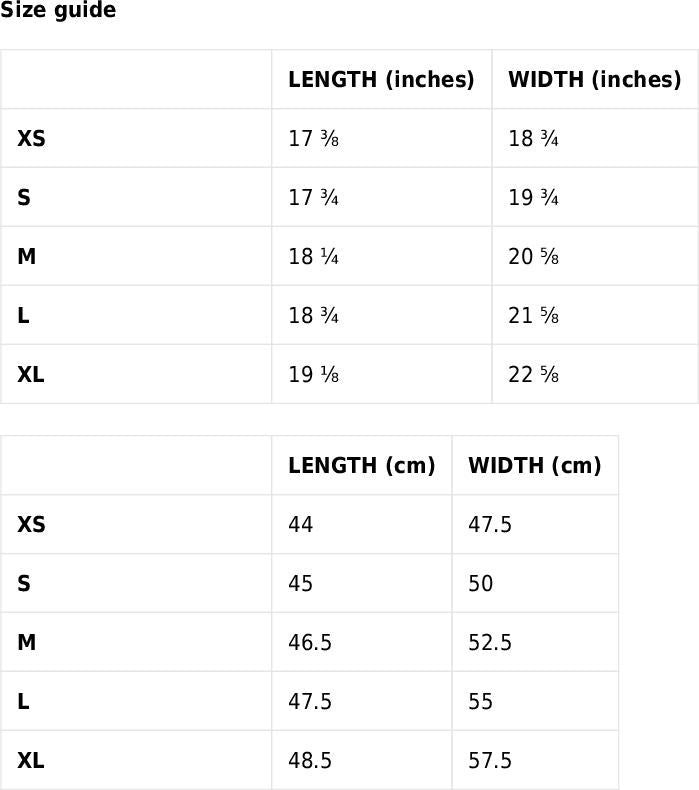Click the 21 ⅝ width cell
The image size is (699, 790).
[x=533, y=316]
